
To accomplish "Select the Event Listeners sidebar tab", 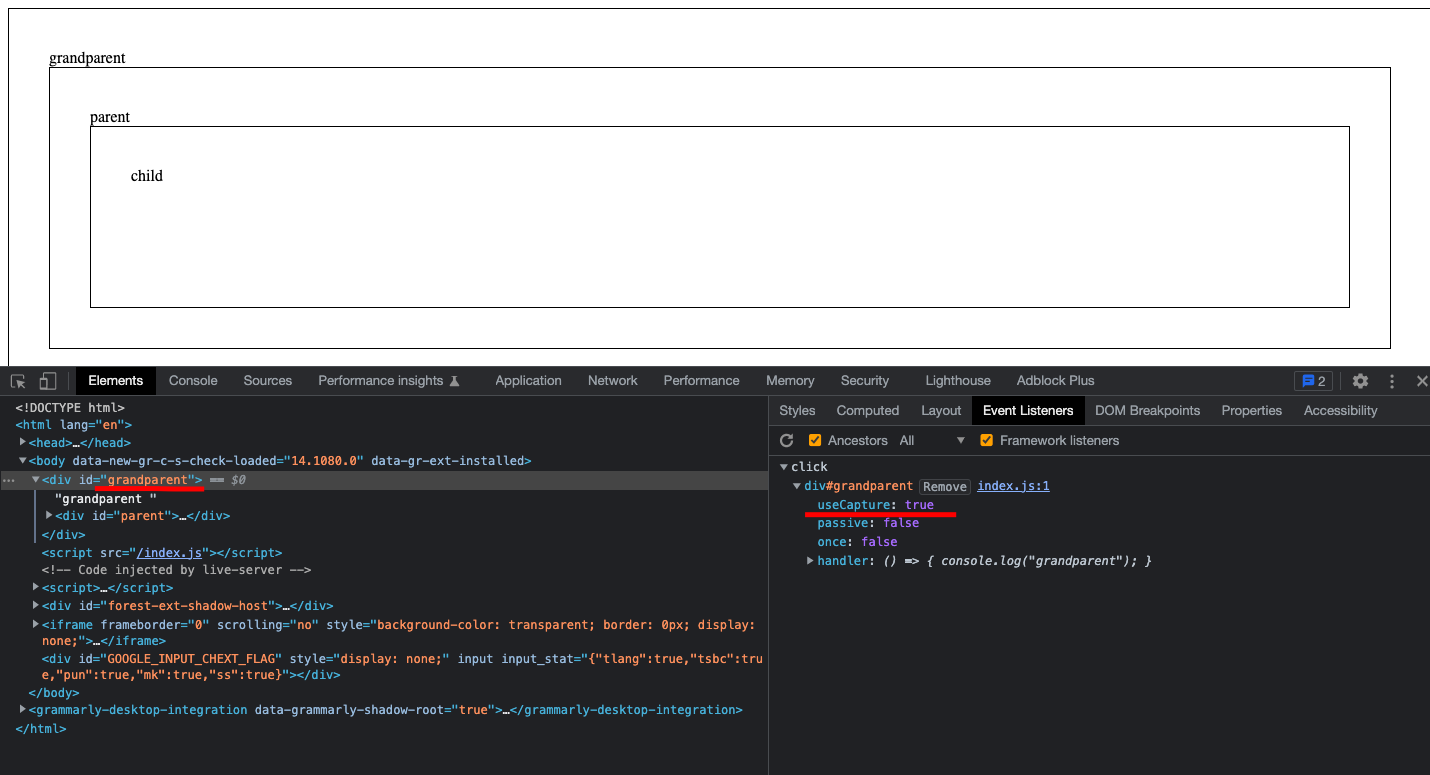I will (x=1028, y=411).
